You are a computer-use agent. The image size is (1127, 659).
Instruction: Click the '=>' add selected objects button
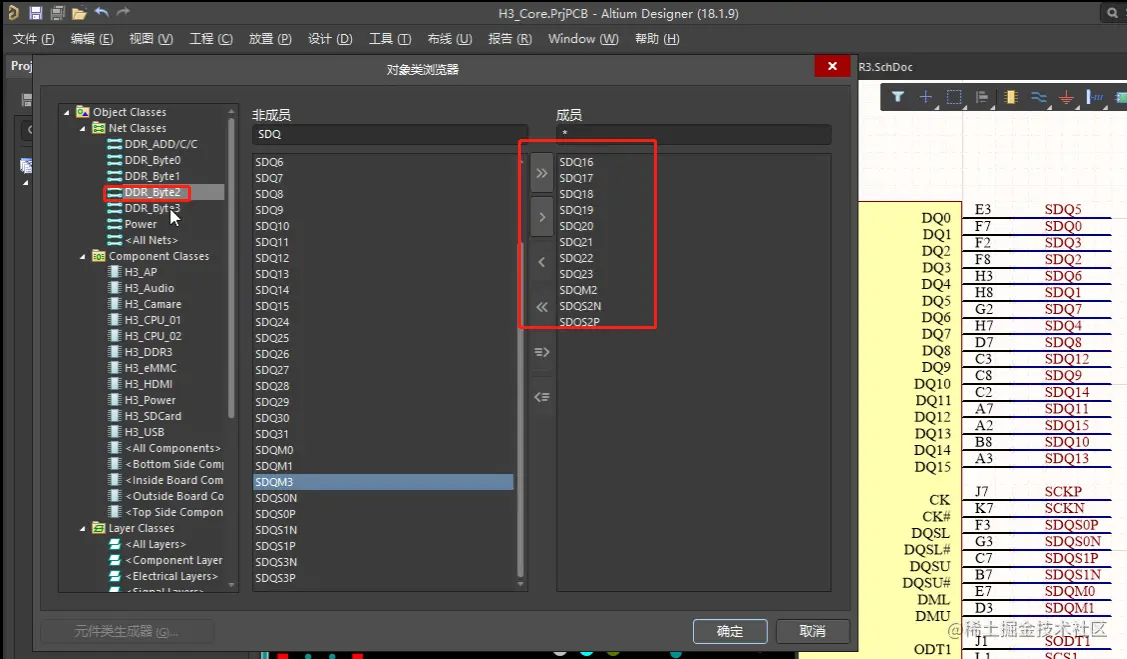542,352
